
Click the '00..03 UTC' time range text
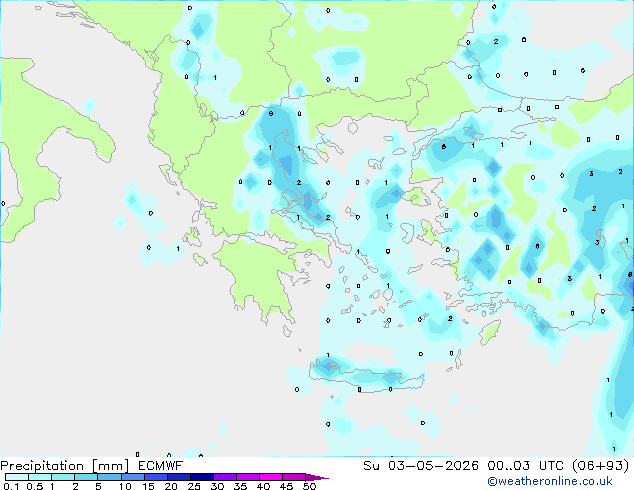pyautogui.click(x=525, y=466)
